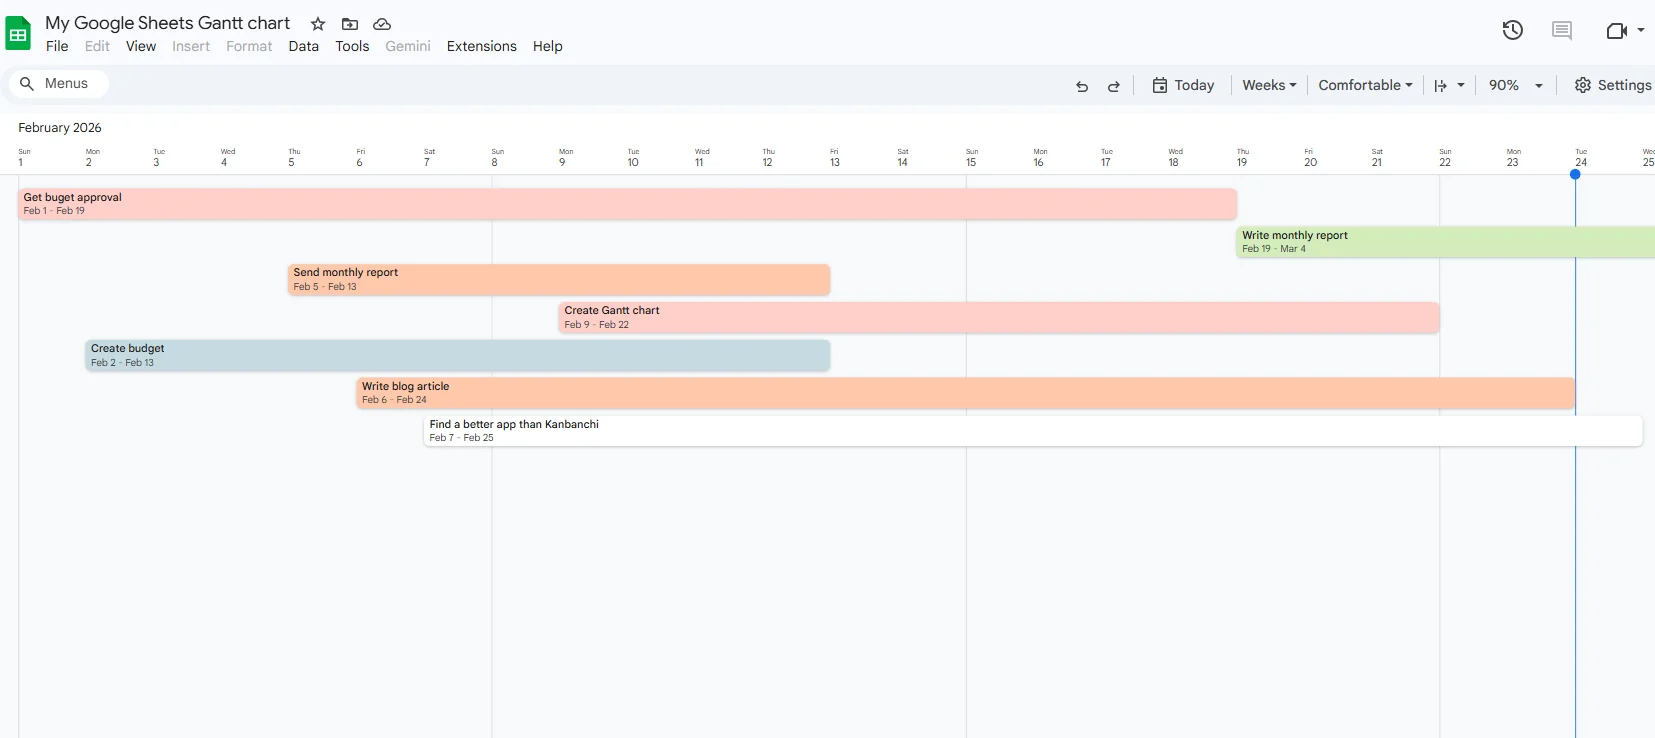Open the Help menu
Viewport: 1655px width, 738px height.
click(x=548, y=46)
